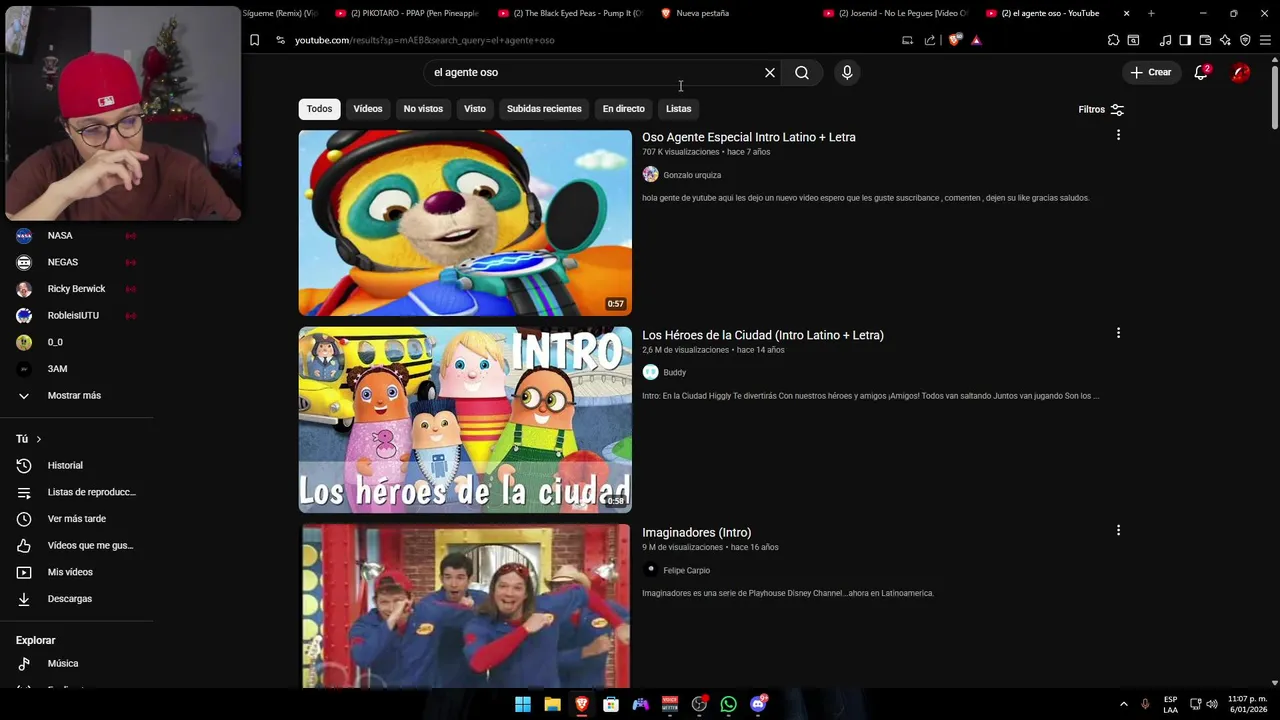Viewport: 1280px width, 720px height.
Task: Play Los héroes de la ciudad thumbnail
Action: click(465, 420)
